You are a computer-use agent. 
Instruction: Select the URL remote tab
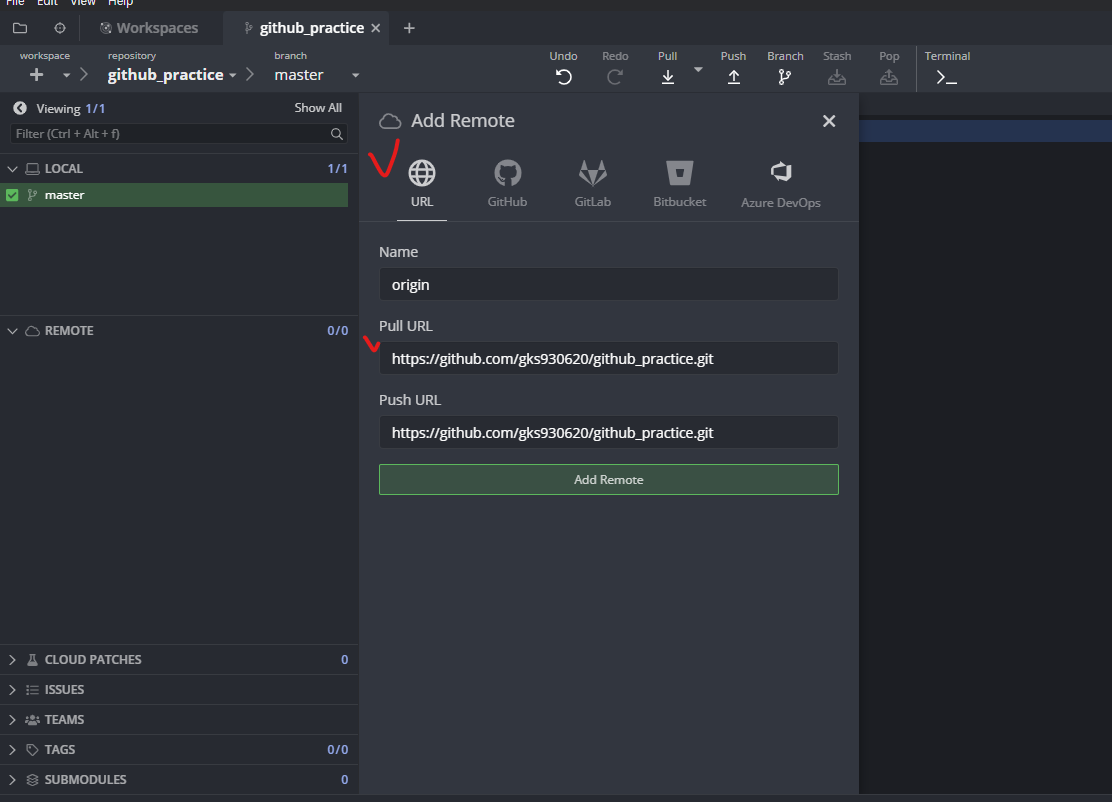point(422,184)
